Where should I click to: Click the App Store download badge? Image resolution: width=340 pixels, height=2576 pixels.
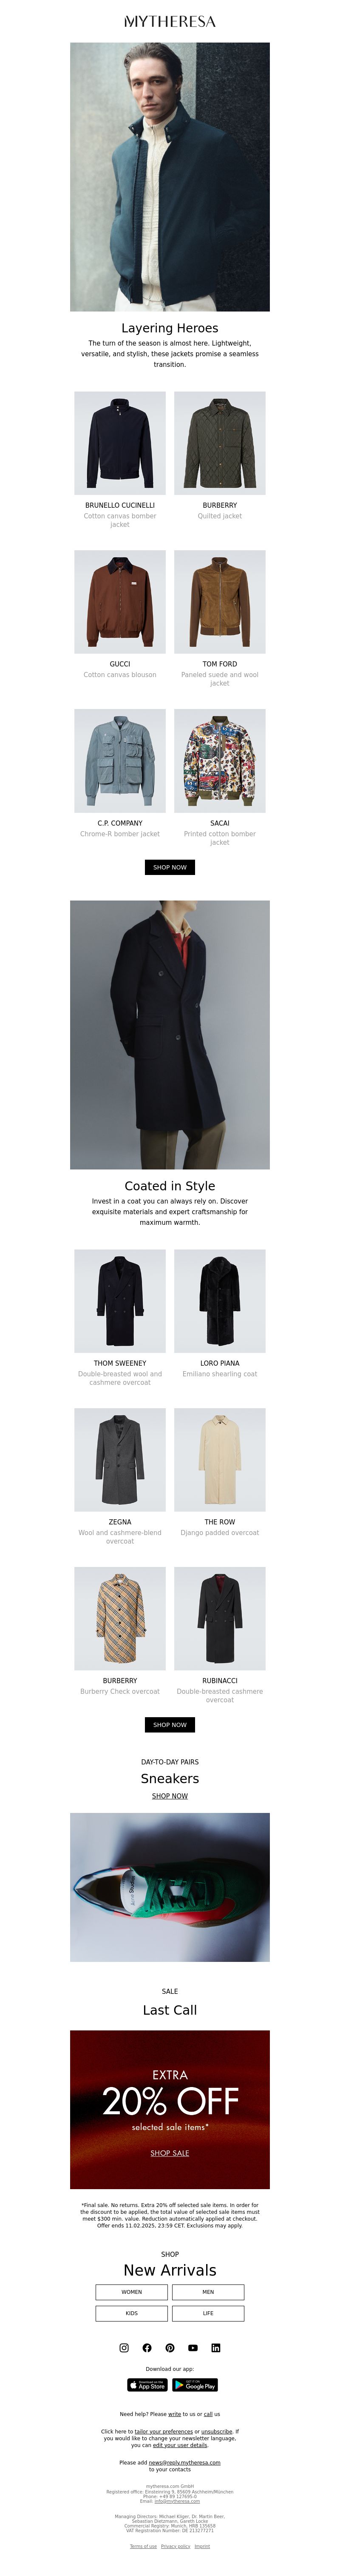click(147, 2385)
